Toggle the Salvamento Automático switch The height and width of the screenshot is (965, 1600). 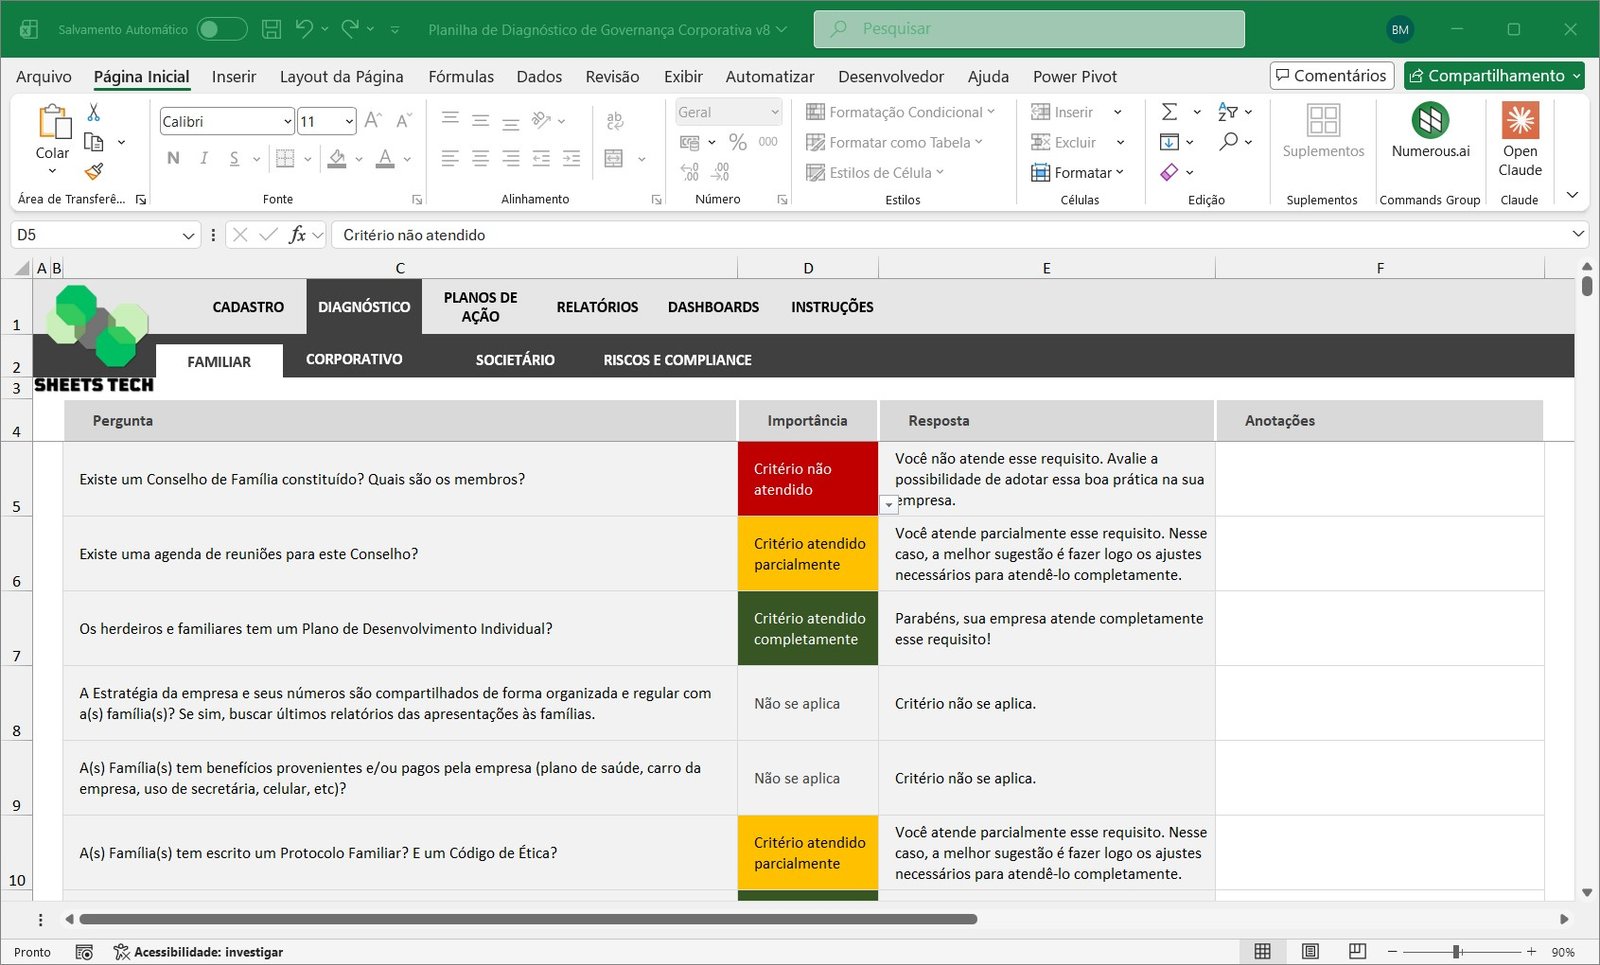221,29
